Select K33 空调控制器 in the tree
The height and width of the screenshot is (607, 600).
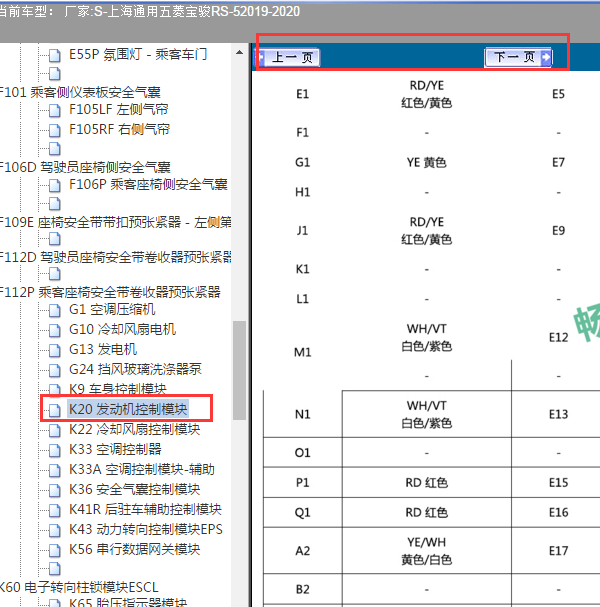click(x=115, y=449)
